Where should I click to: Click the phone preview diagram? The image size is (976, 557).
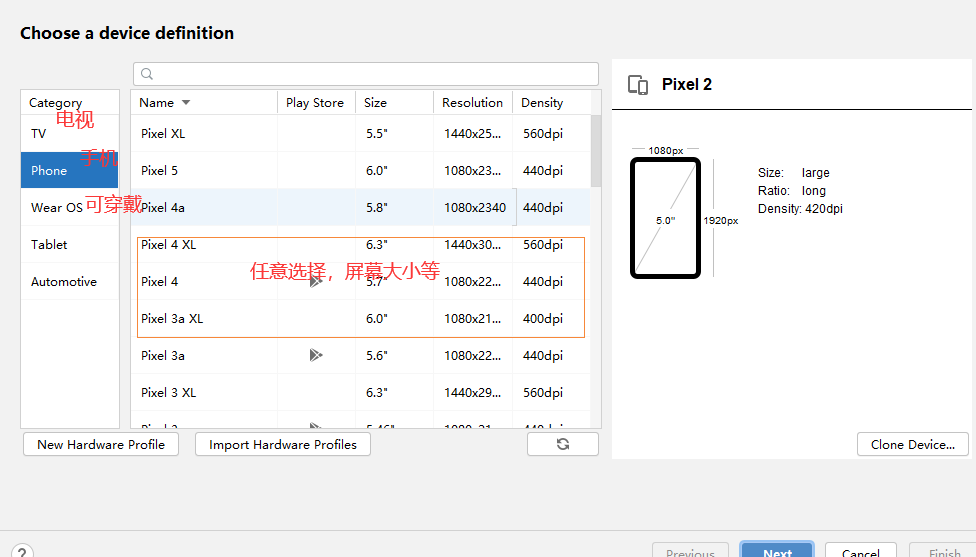click(665, 218)
